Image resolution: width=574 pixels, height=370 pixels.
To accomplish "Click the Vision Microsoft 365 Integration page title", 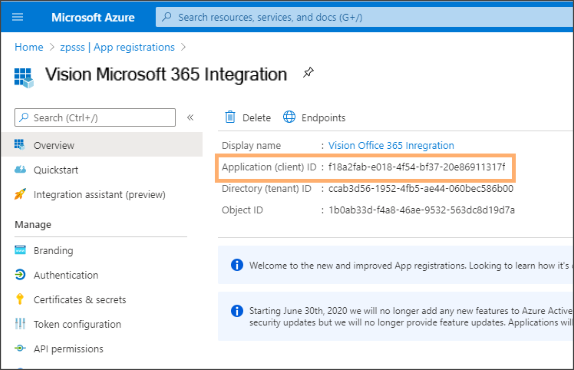I will click(166, 75).
